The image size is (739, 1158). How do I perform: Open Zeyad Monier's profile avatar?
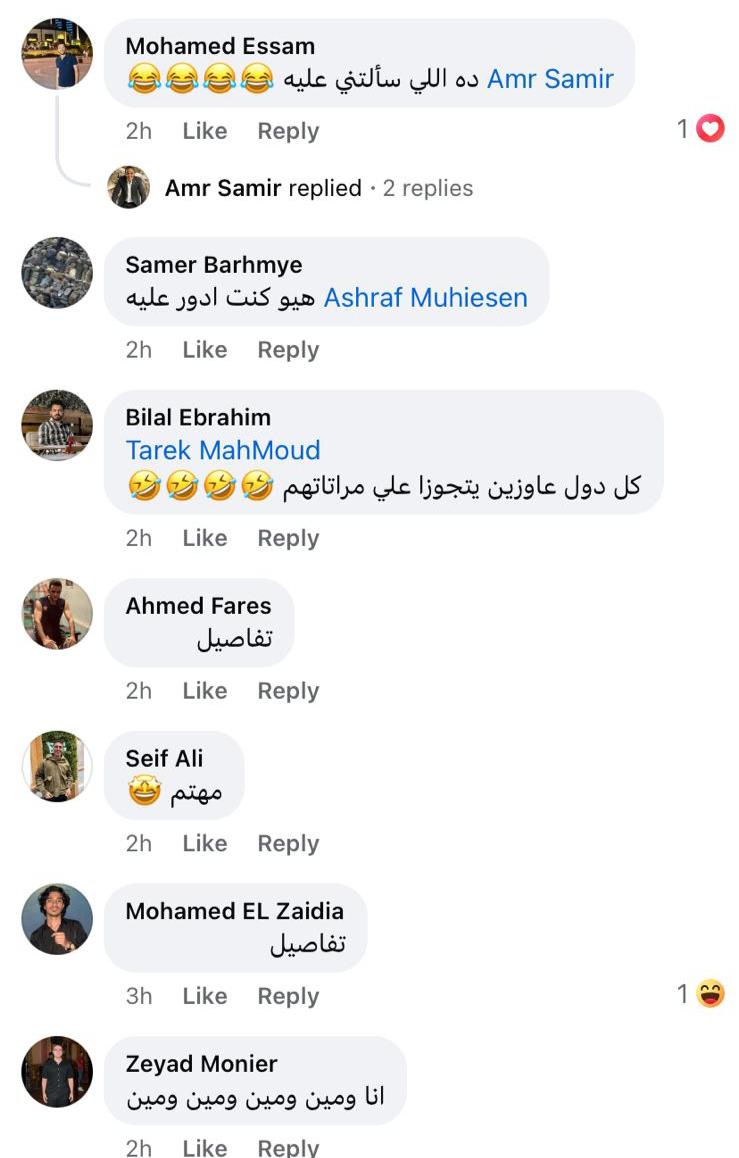57,1071
